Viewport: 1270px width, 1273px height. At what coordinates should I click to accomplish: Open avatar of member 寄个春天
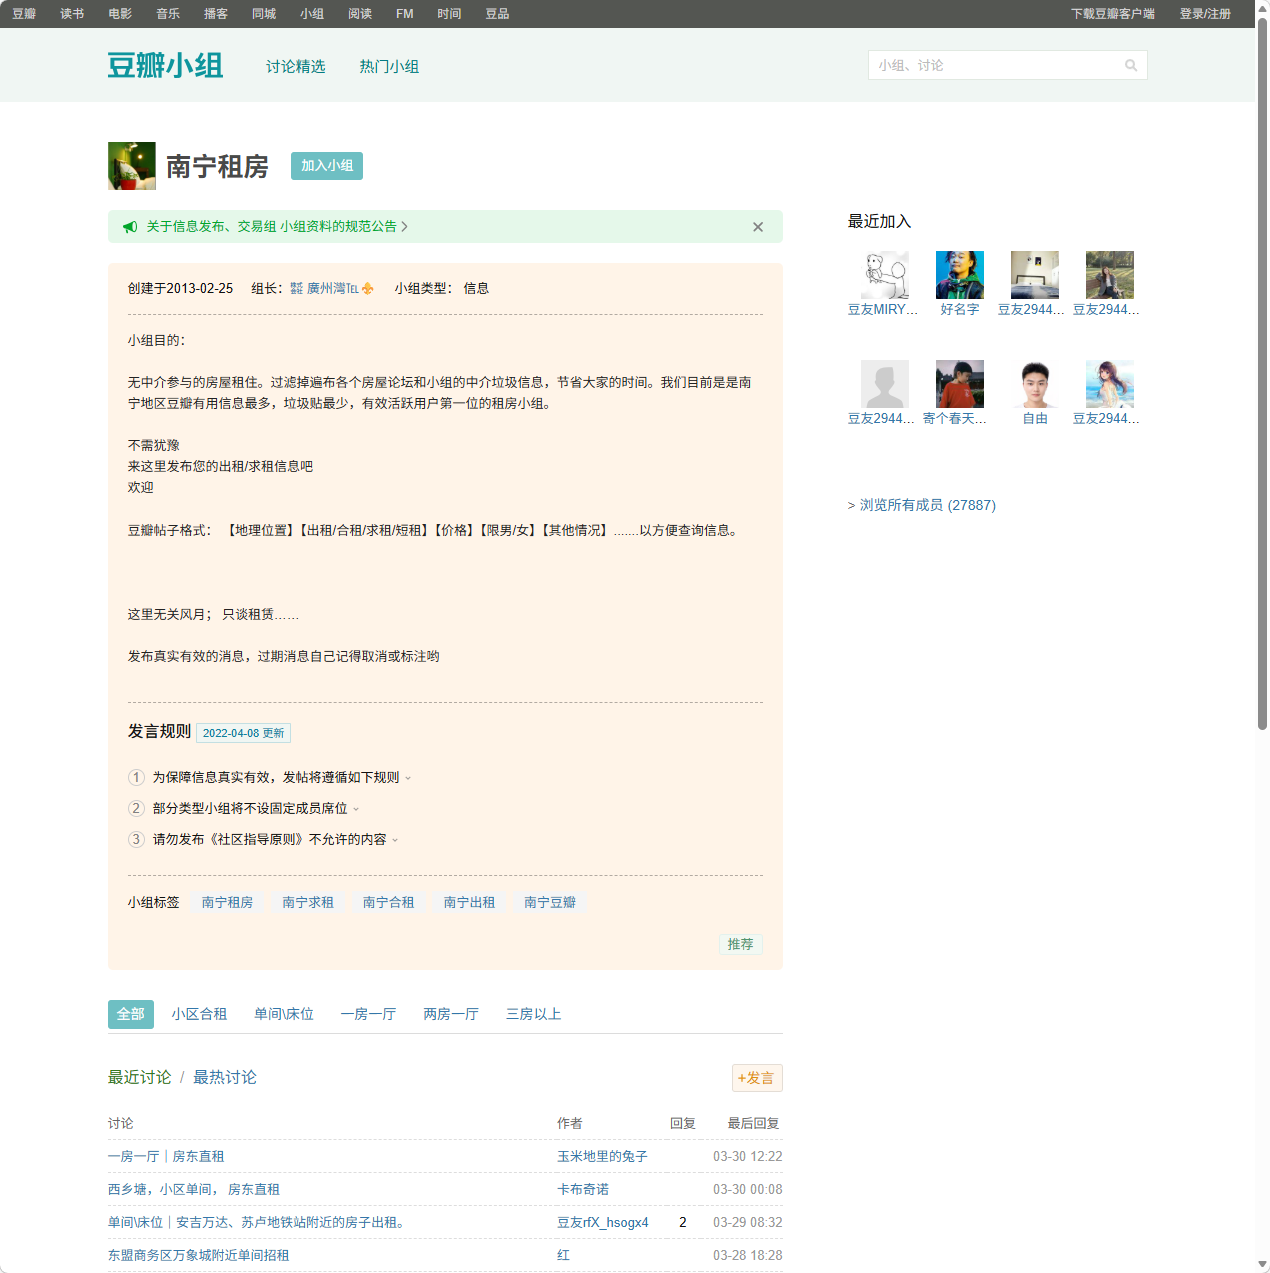pyautogui.click(x=959, y=384)
